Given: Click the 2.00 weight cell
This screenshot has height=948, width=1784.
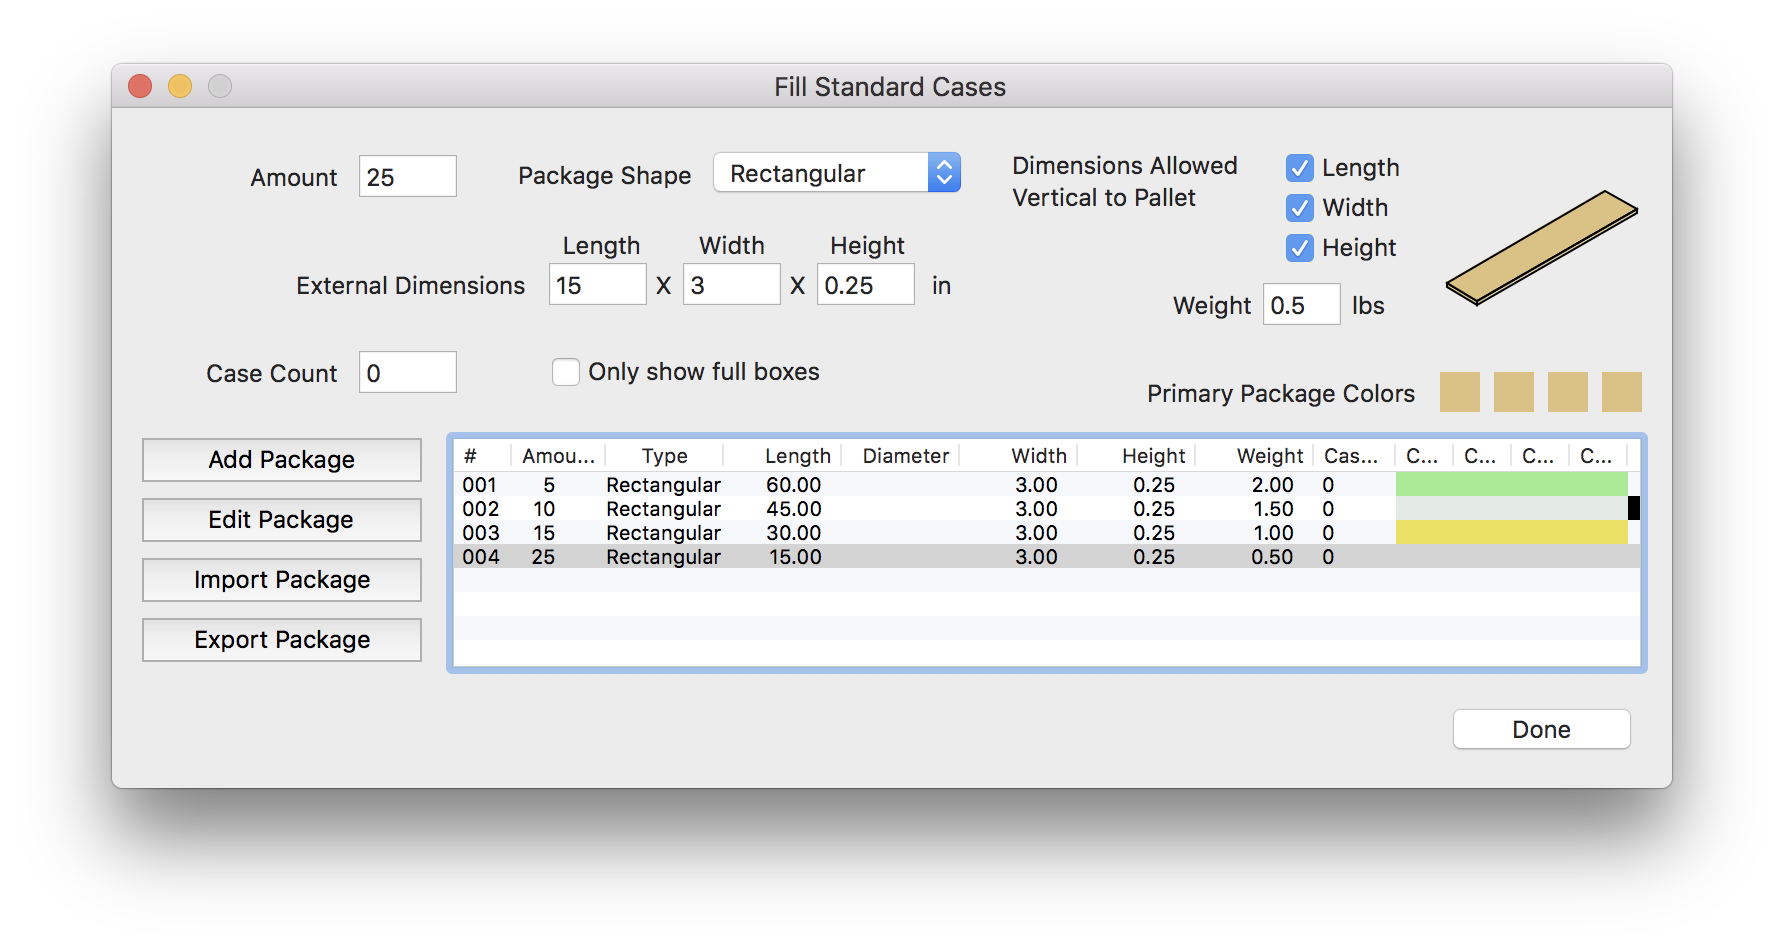Looking at the screenshot, I should [x=1272, y=485].
